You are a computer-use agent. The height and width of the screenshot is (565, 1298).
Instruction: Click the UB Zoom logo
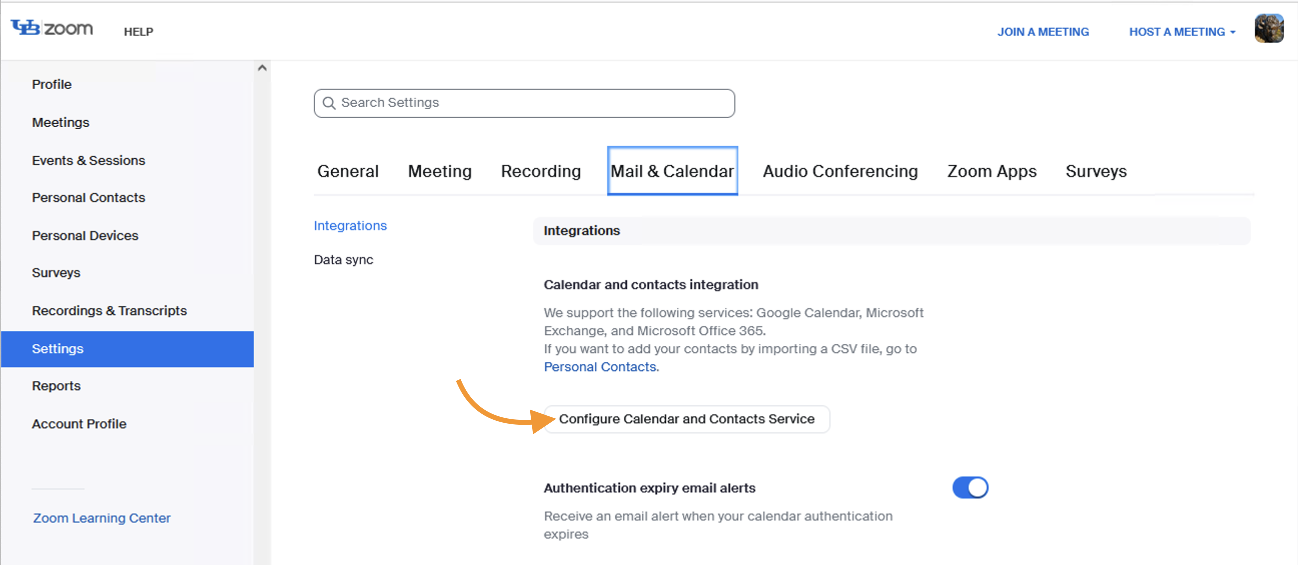click(x=52, y=29)
